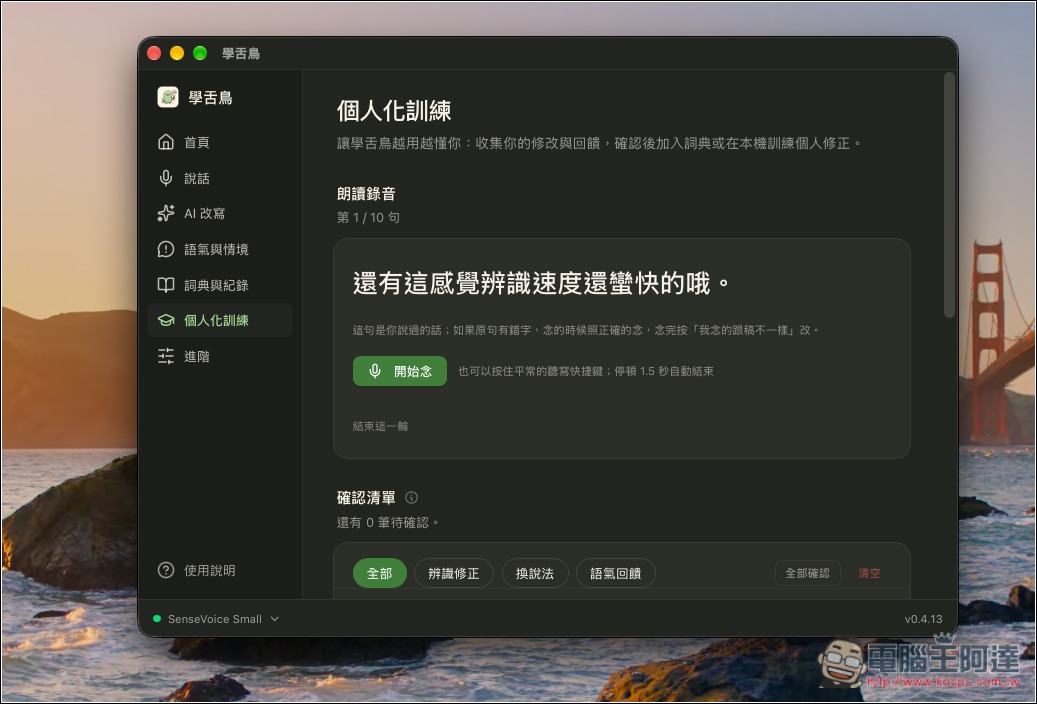1037x704 pixels.
Task: Click the sliders icon beside 進階
Action: [x=166, y=356]
